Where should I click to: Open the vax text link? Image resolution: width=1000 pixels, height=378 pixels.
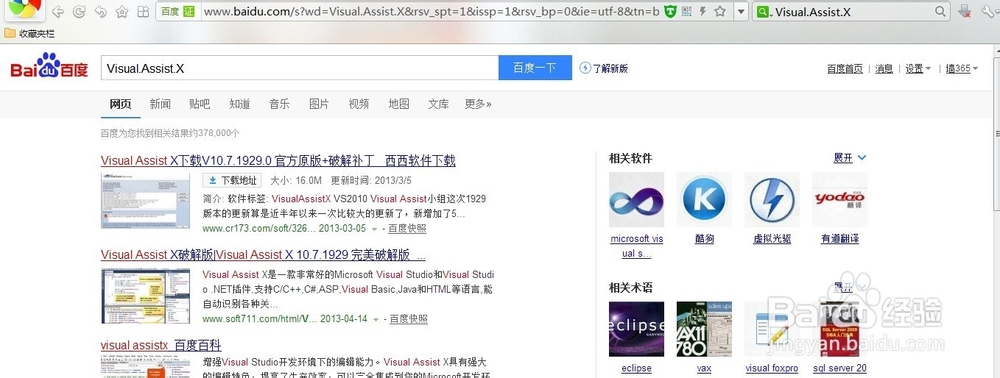[x=704, y=368]
